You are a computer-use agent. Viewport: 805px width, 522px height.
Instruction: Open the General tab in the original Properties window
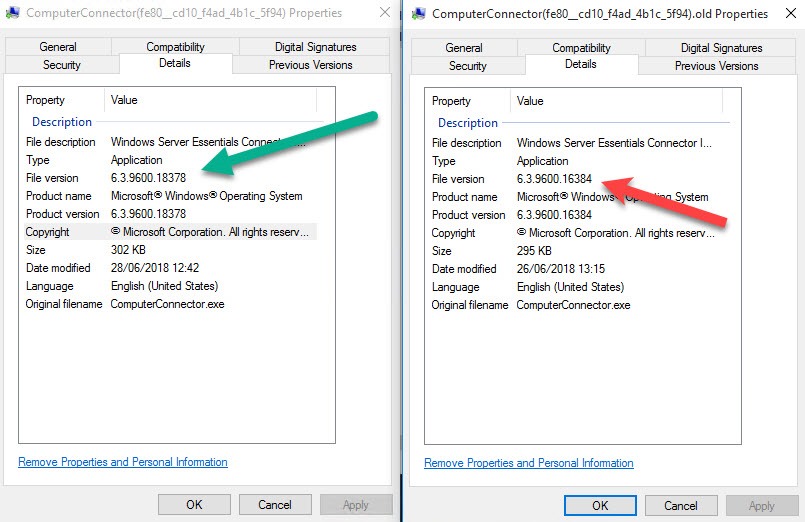58,47
